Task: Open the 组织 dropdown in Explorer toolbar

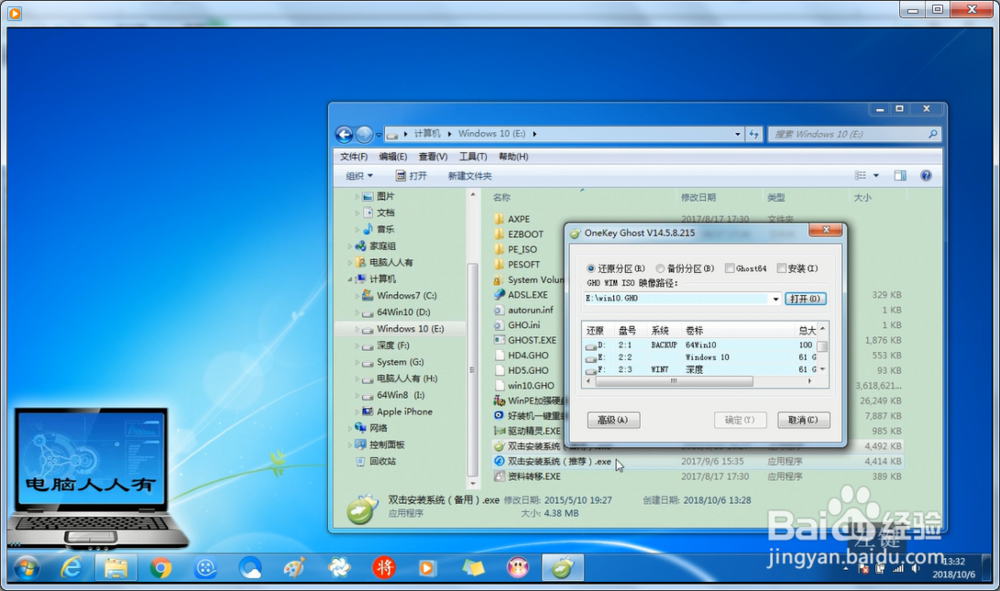Action: (x=359, y=176)
